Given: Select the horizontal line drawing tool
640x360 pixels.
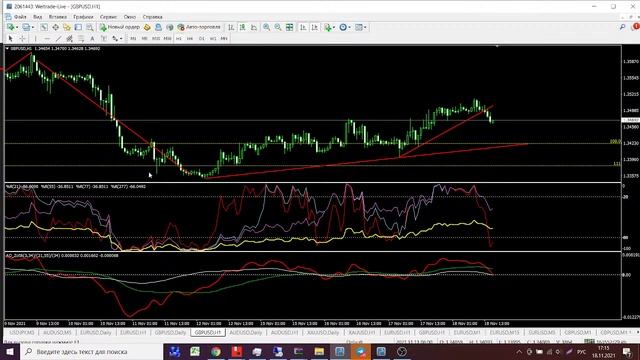Looking at the screenshot, I should click(47, 38).
